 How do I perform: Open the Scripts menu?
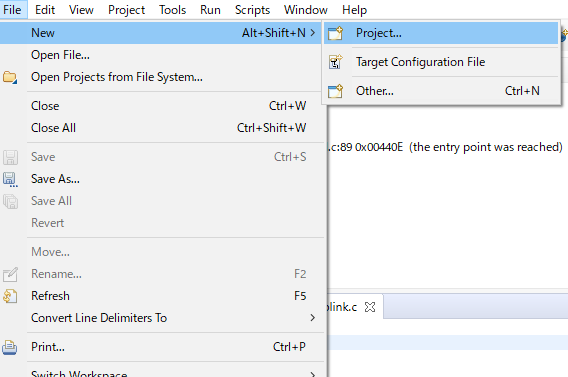pyautogui.click(x=252, y=10)
